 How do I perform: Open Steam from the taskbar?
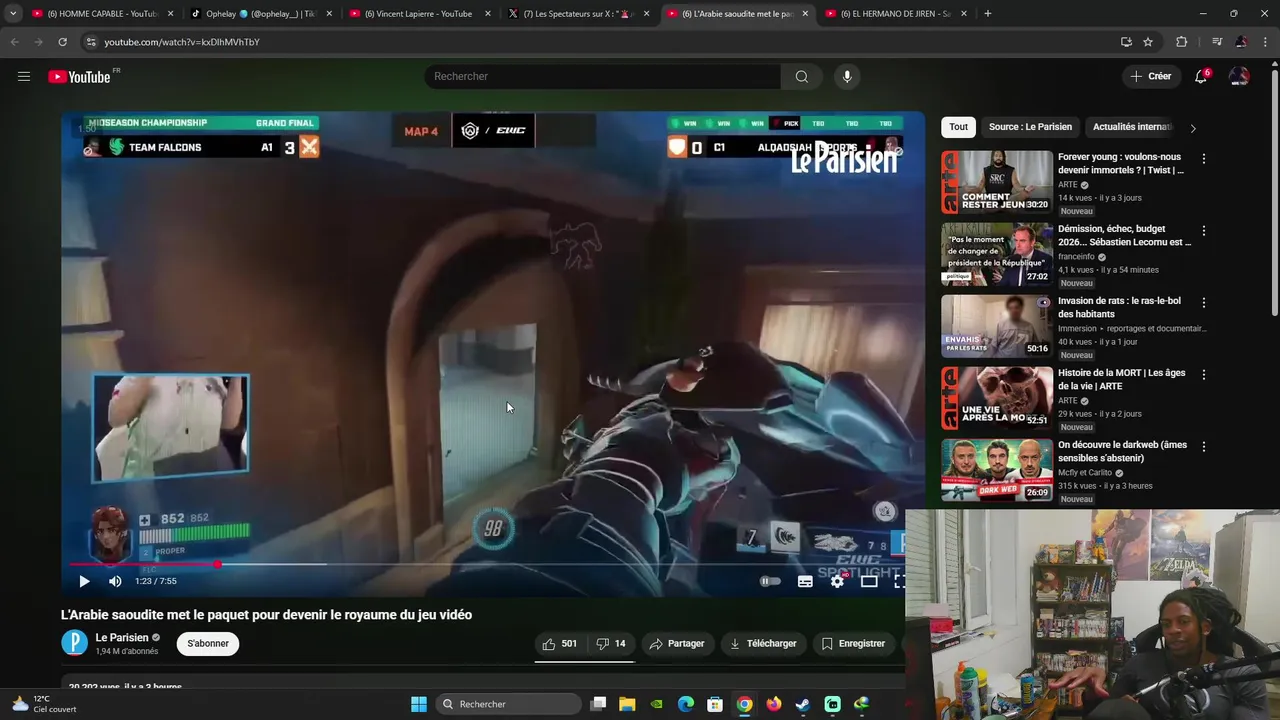(x=802, y=704)
